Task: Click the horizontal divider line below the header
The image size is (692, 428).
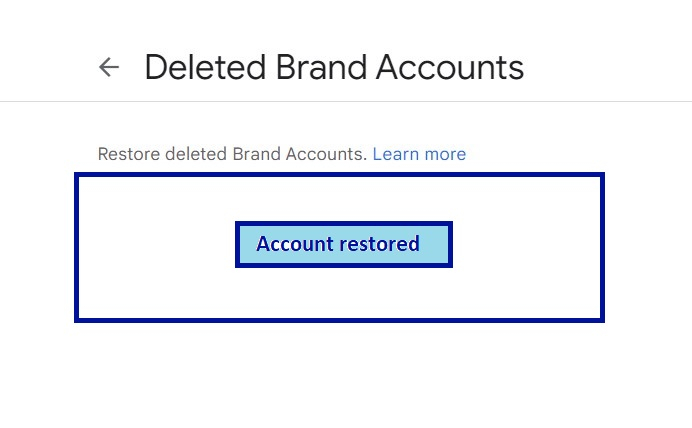Action: pos(346,101)
